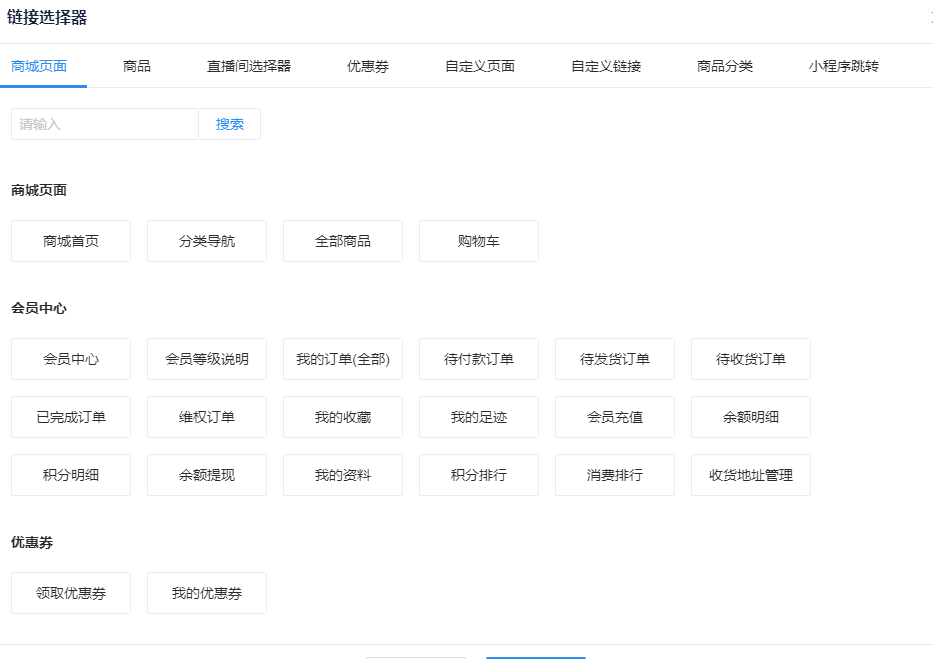Pick 会员等级说明 link option
The height and width of the screenshot is (659, 933).
click(x=207, y=359)
